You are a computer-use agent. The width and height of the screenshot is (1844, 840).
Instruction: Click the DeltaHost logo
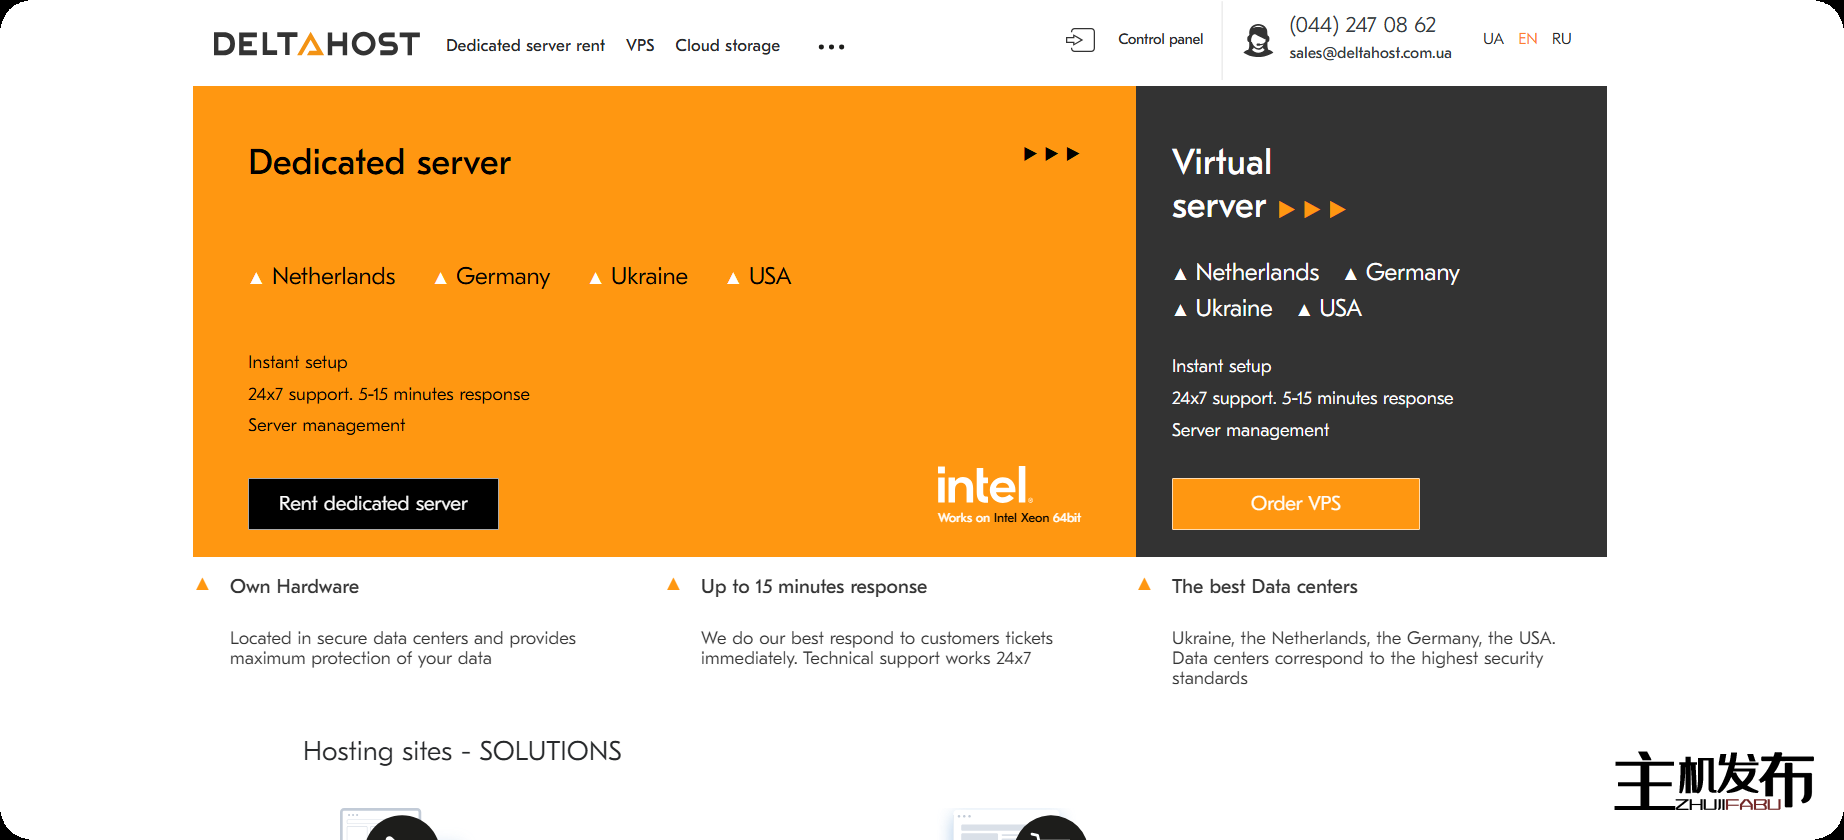click(316, 44)
